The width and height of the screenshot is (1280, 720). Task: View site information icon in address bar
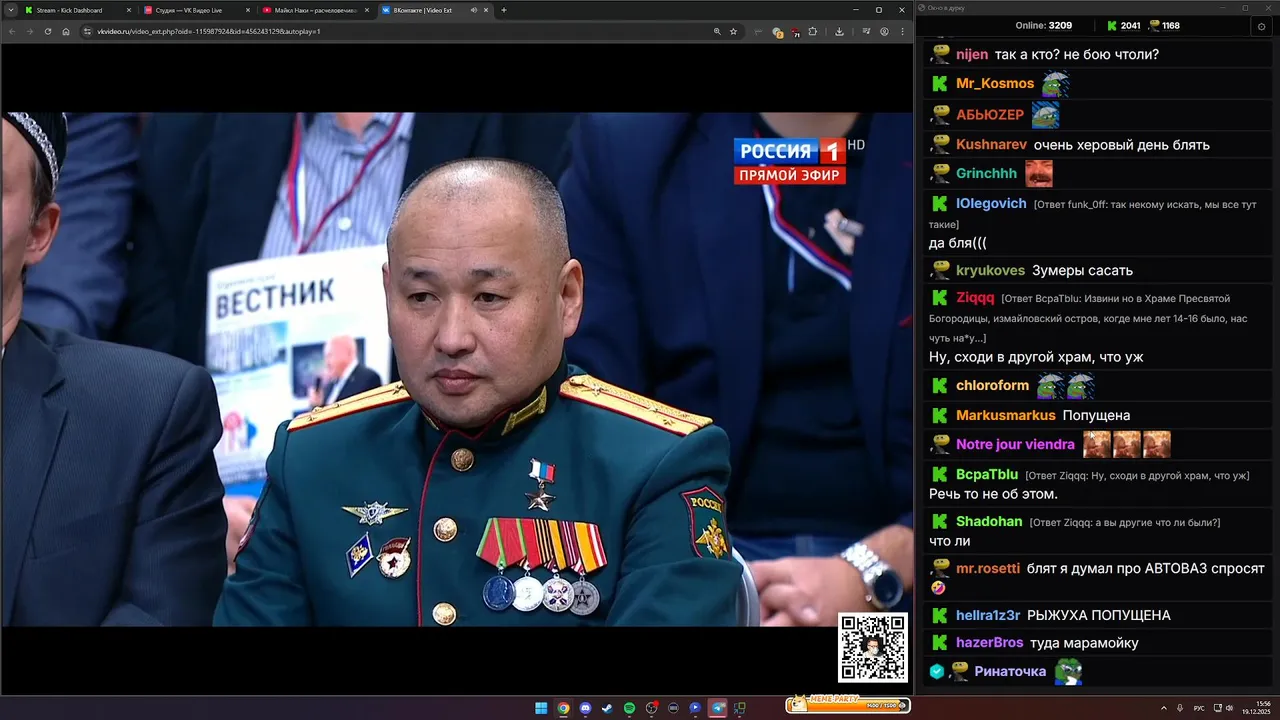(88, 31)
